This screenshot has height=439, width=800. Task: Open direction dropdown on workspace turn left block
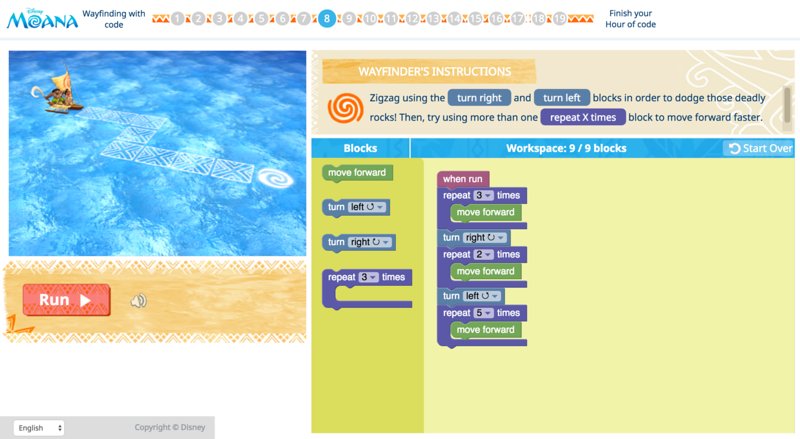click(x=482, y=296)
